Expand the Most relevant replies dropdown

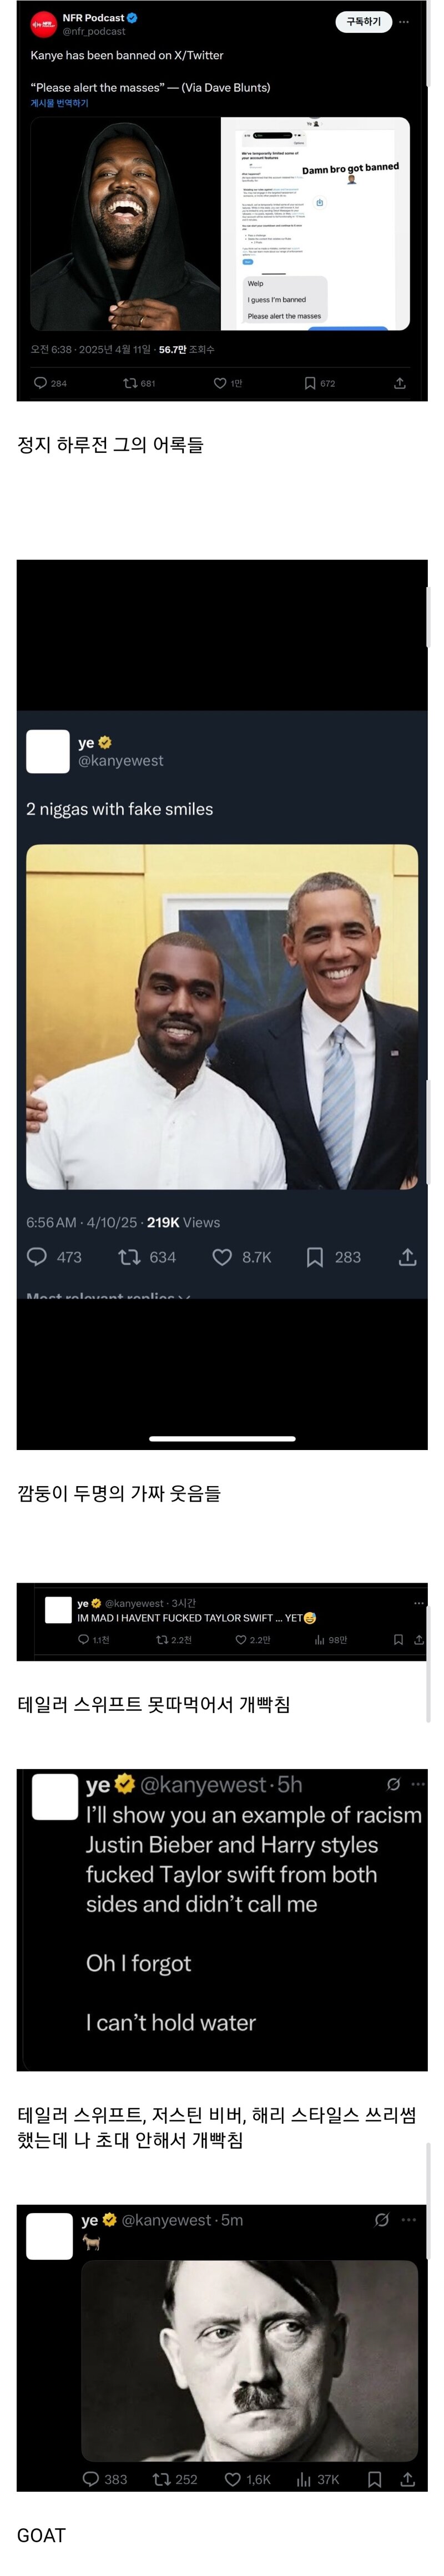(108, 1295)
